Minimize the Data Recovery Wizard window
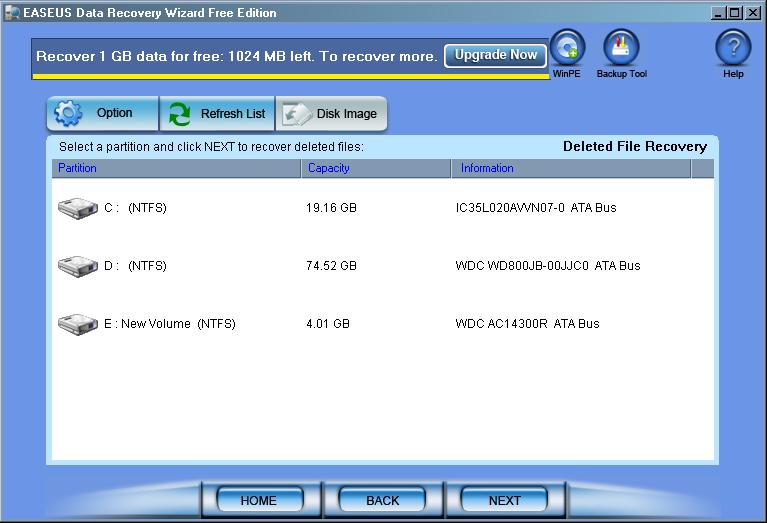Viewport: 767px width, 523px height. point(718,13)
